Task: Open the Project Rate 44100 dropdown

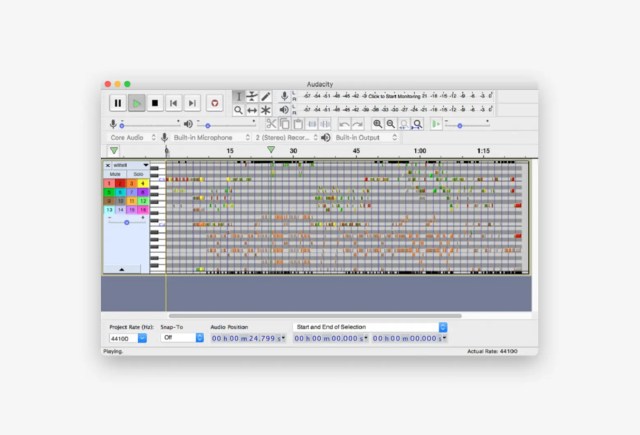Action: coord(128,338)
